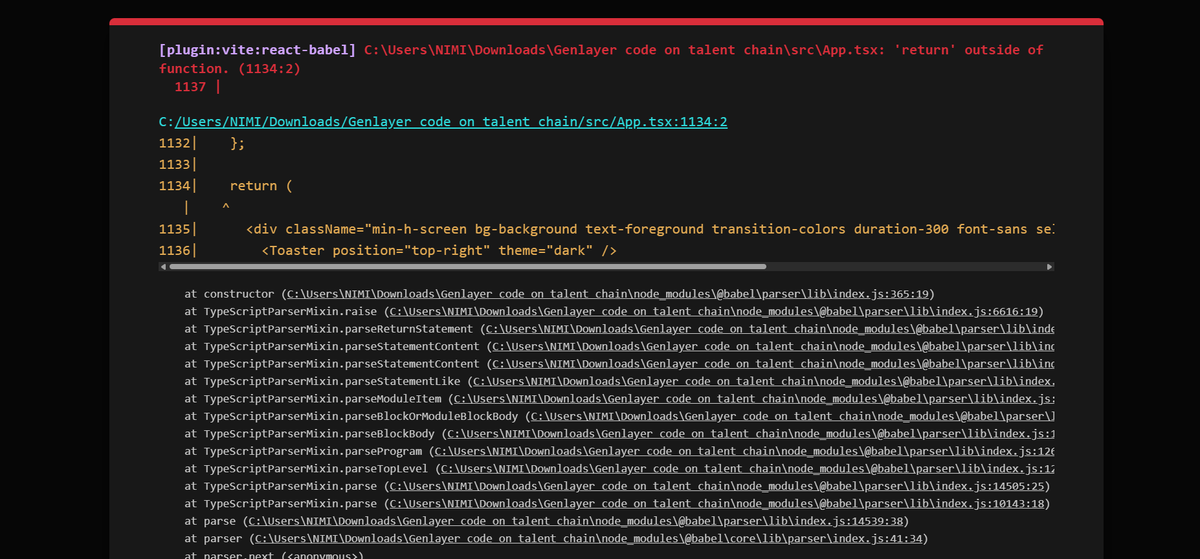Open the parseProgram source link
Screen dimensions: 1200x559
[742, 451]
